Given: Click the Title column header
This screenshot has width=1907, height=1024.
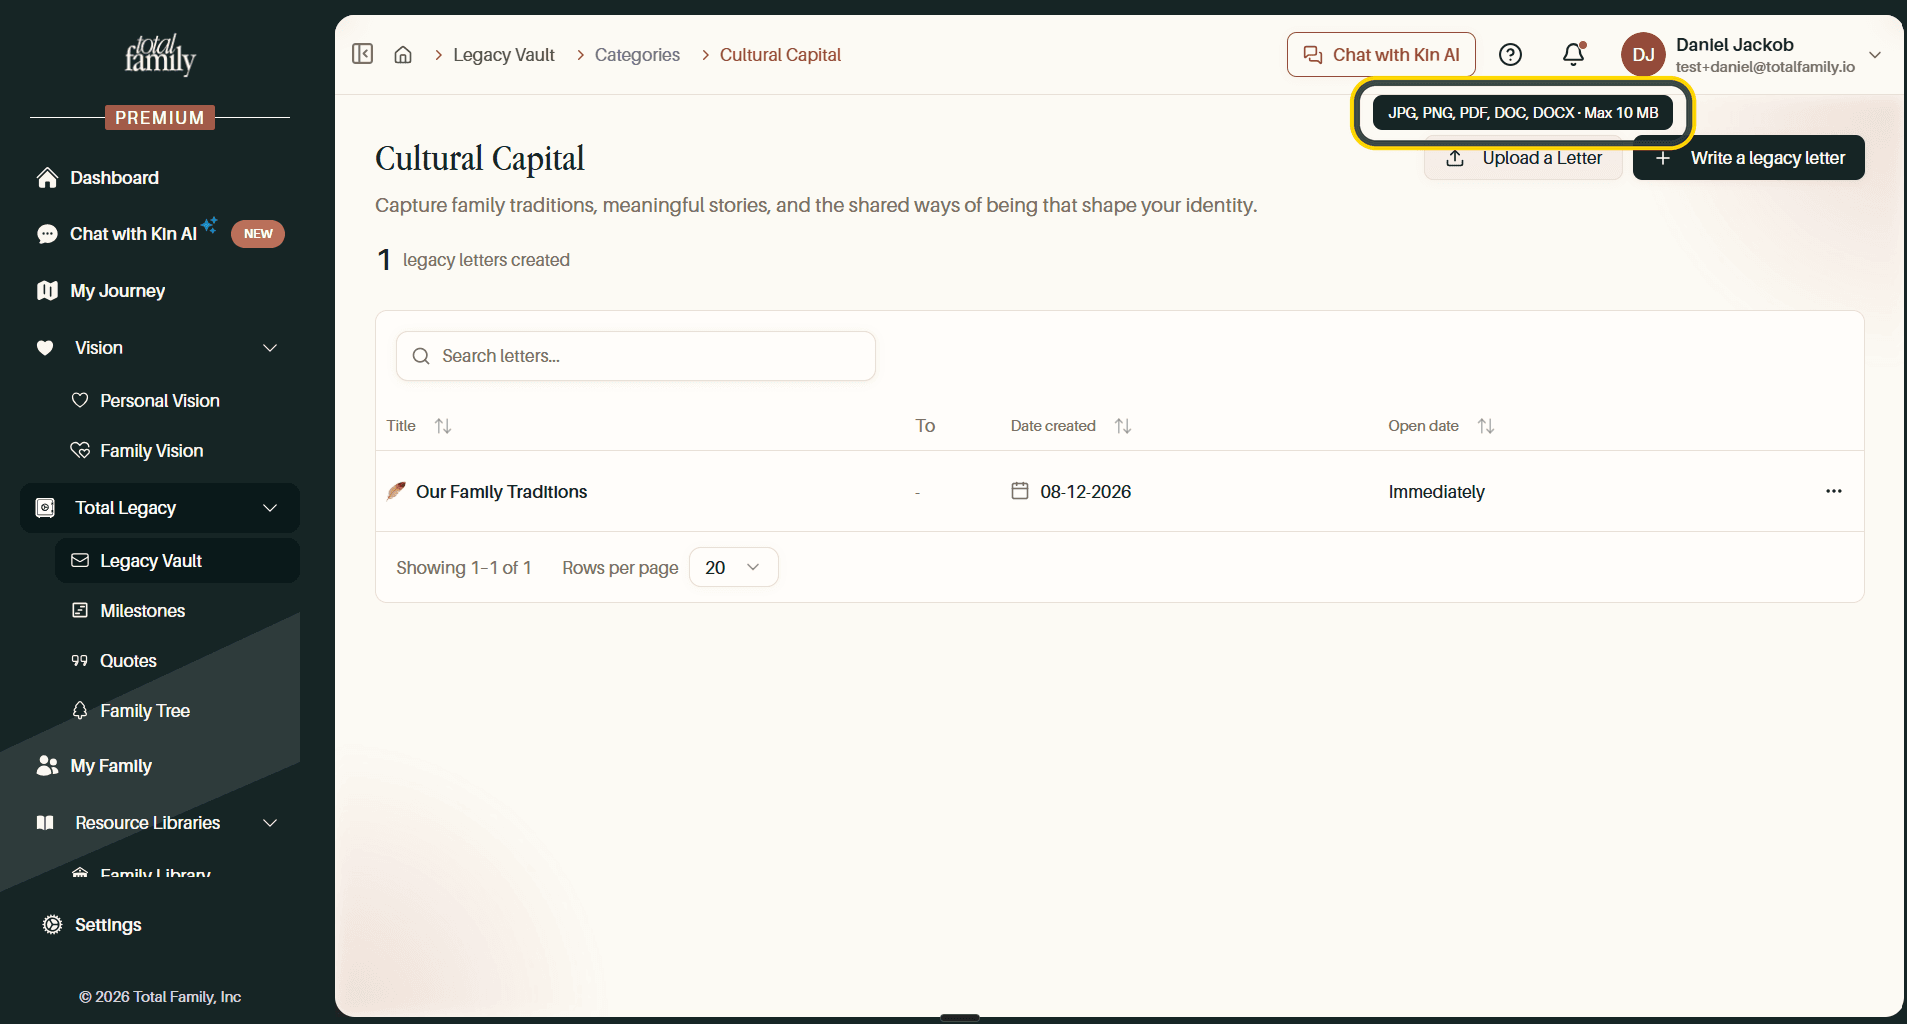Looking at the screenshot, I should [x=401, y=426].
